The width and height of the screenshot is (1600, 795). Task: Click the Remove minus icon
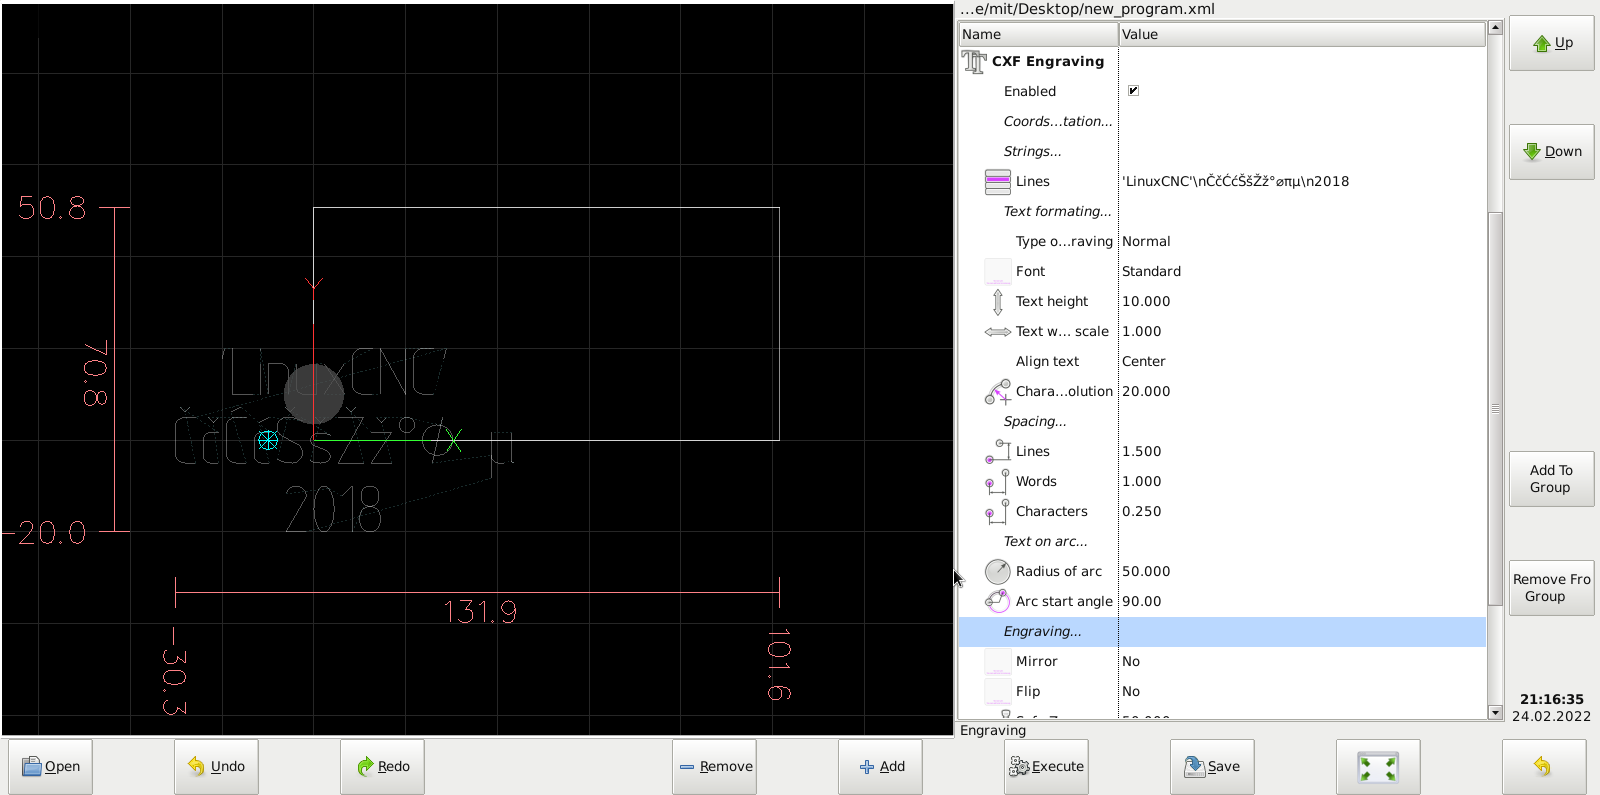pos(687,767)
